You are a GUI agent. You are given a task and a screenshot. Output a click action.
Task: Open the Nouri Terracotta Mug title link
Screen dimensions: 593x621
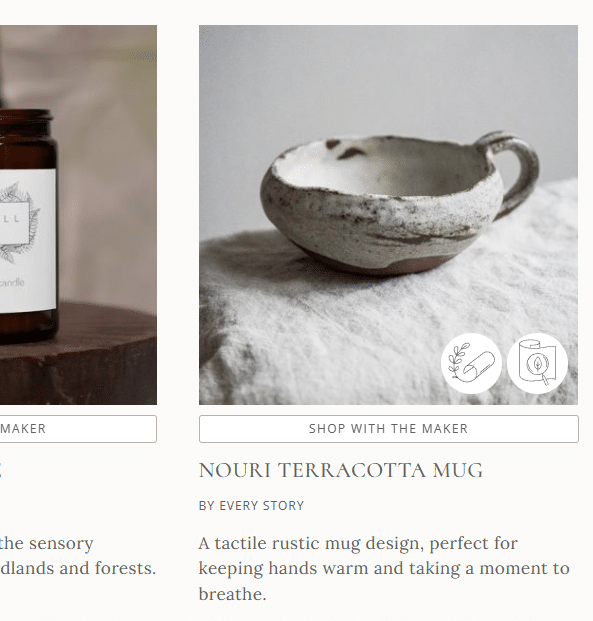(x=341, y=471)
